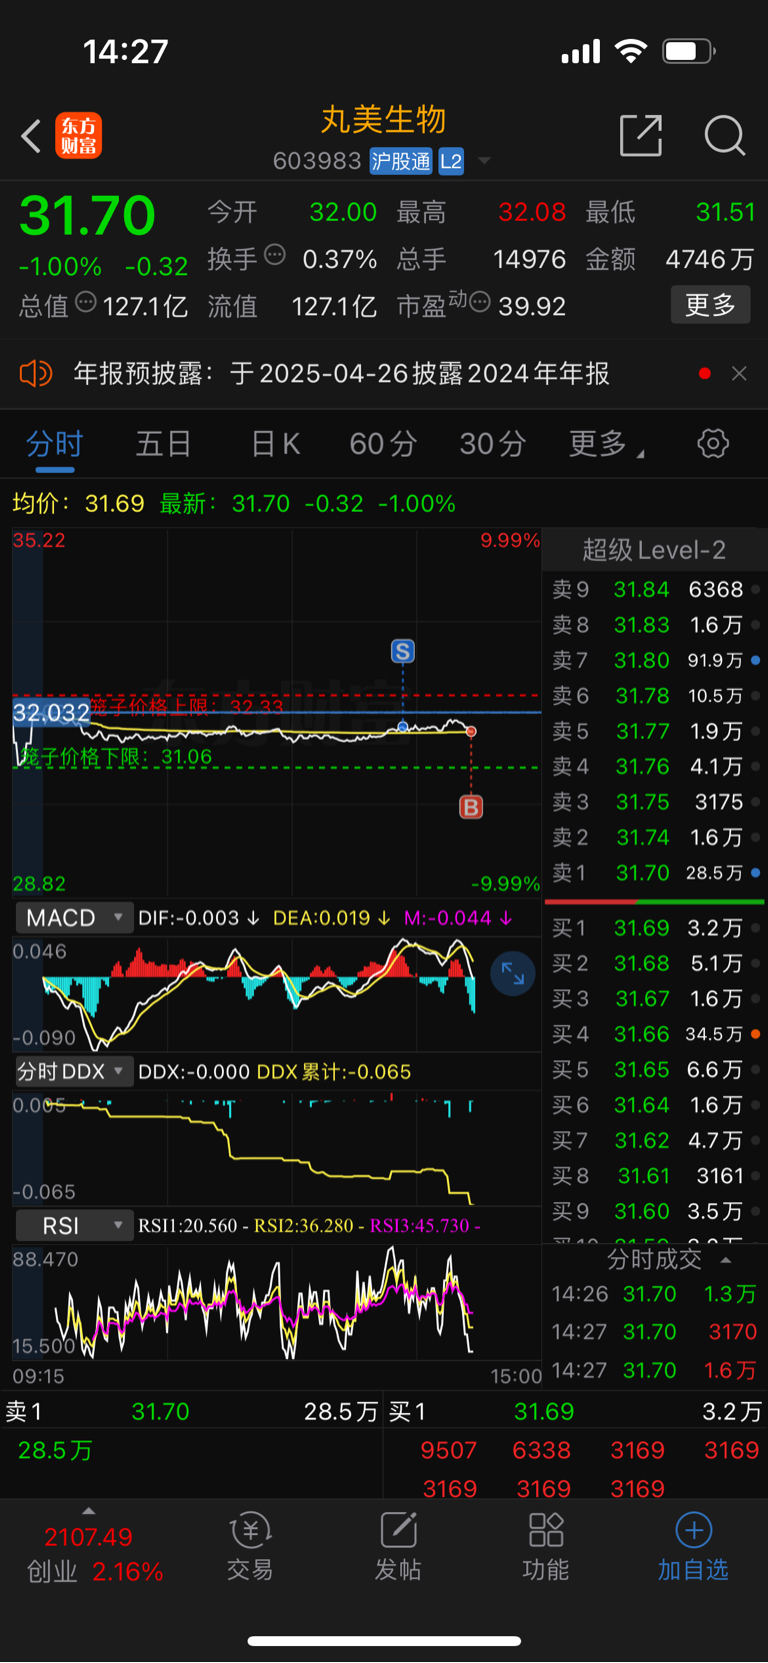Open the 功能 functions icon
The width and height of the screenshot is (768, 1663).
546,1547
